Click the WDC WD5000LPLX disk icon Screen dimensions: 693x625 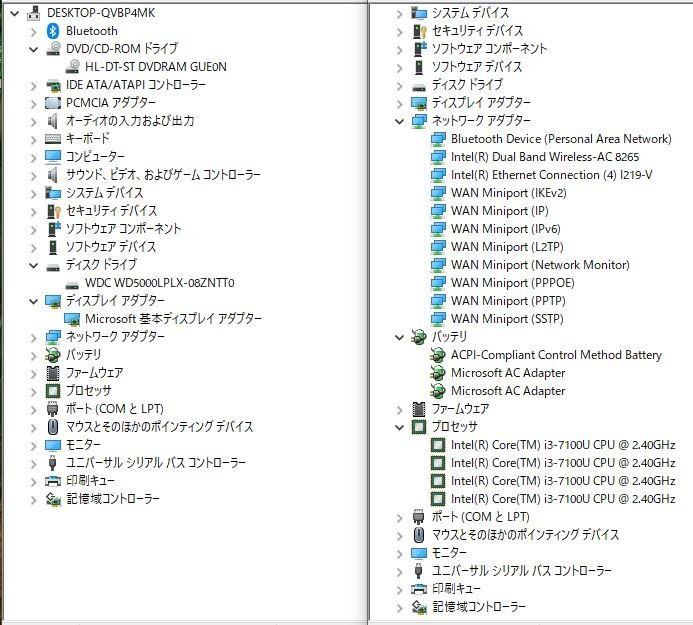tap(72, 284)
